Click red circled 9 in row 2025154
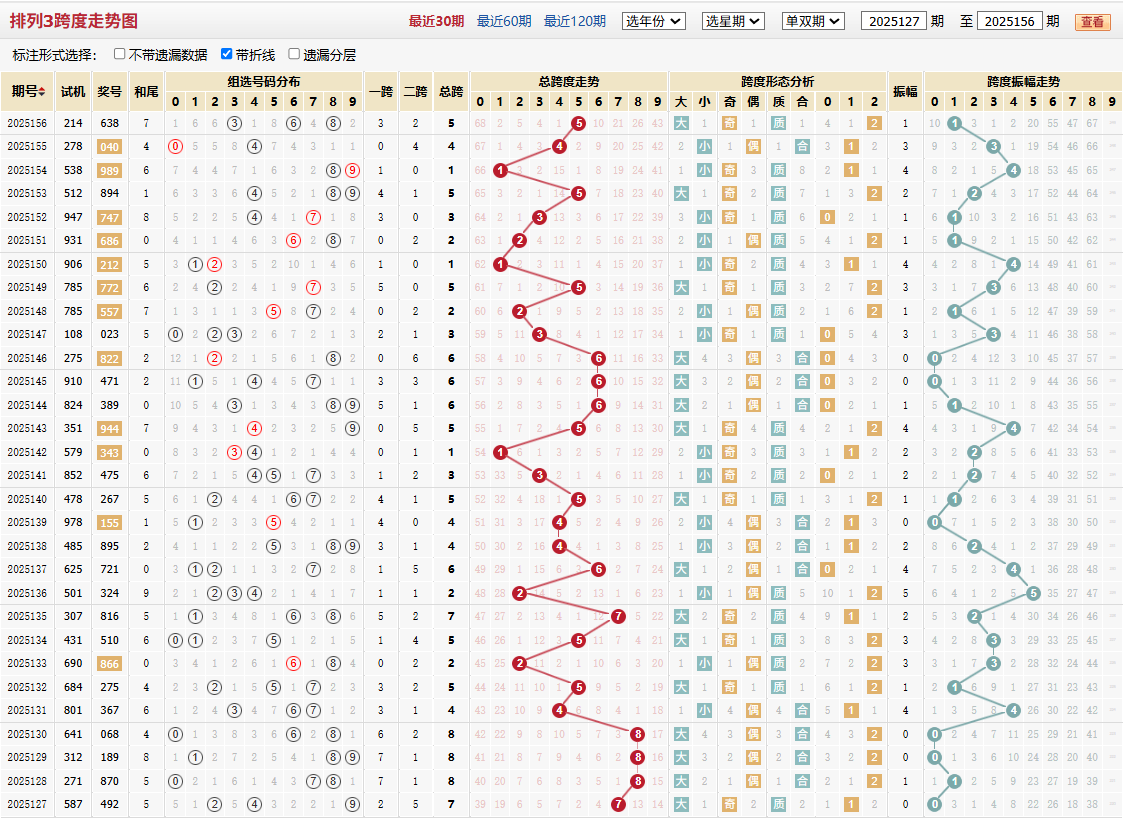 coord(352,170)
